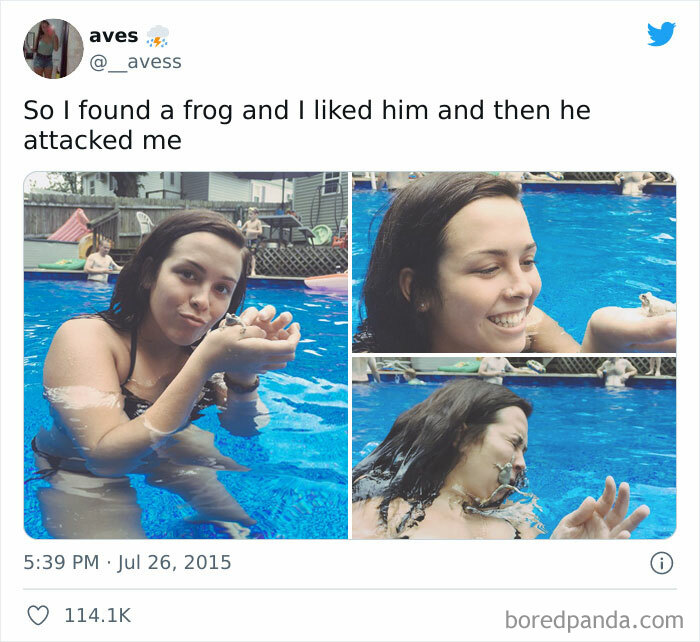Click the display name aves
Viewport: 700px width, 642px height.
[x=113, y=36]
